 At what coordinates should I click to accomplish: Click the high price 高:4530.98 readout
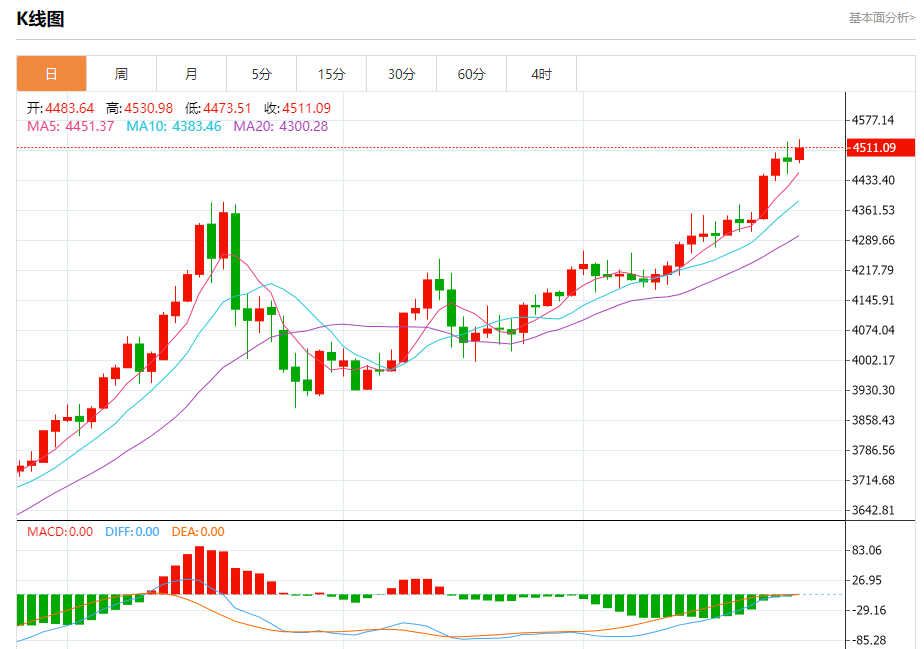[139, 108]
